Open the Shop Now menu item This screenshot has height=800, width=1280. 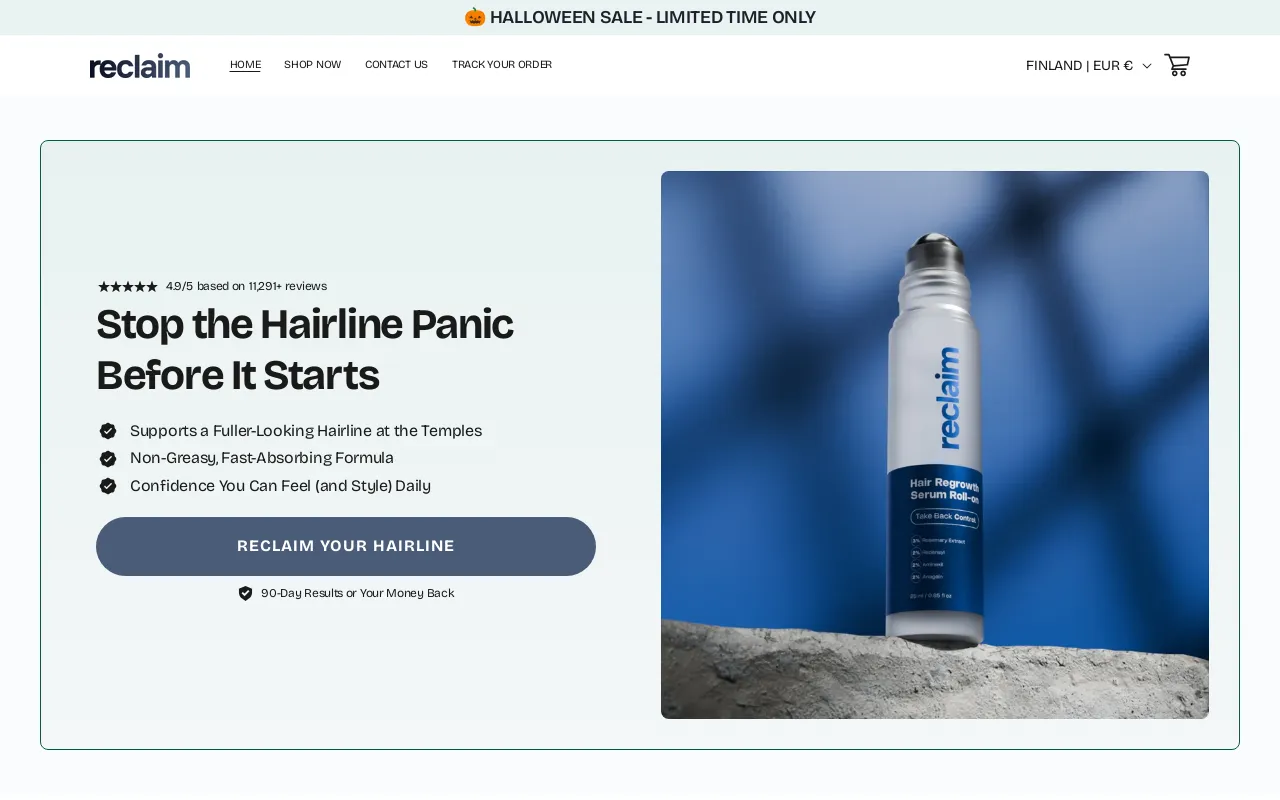[312, 65]
